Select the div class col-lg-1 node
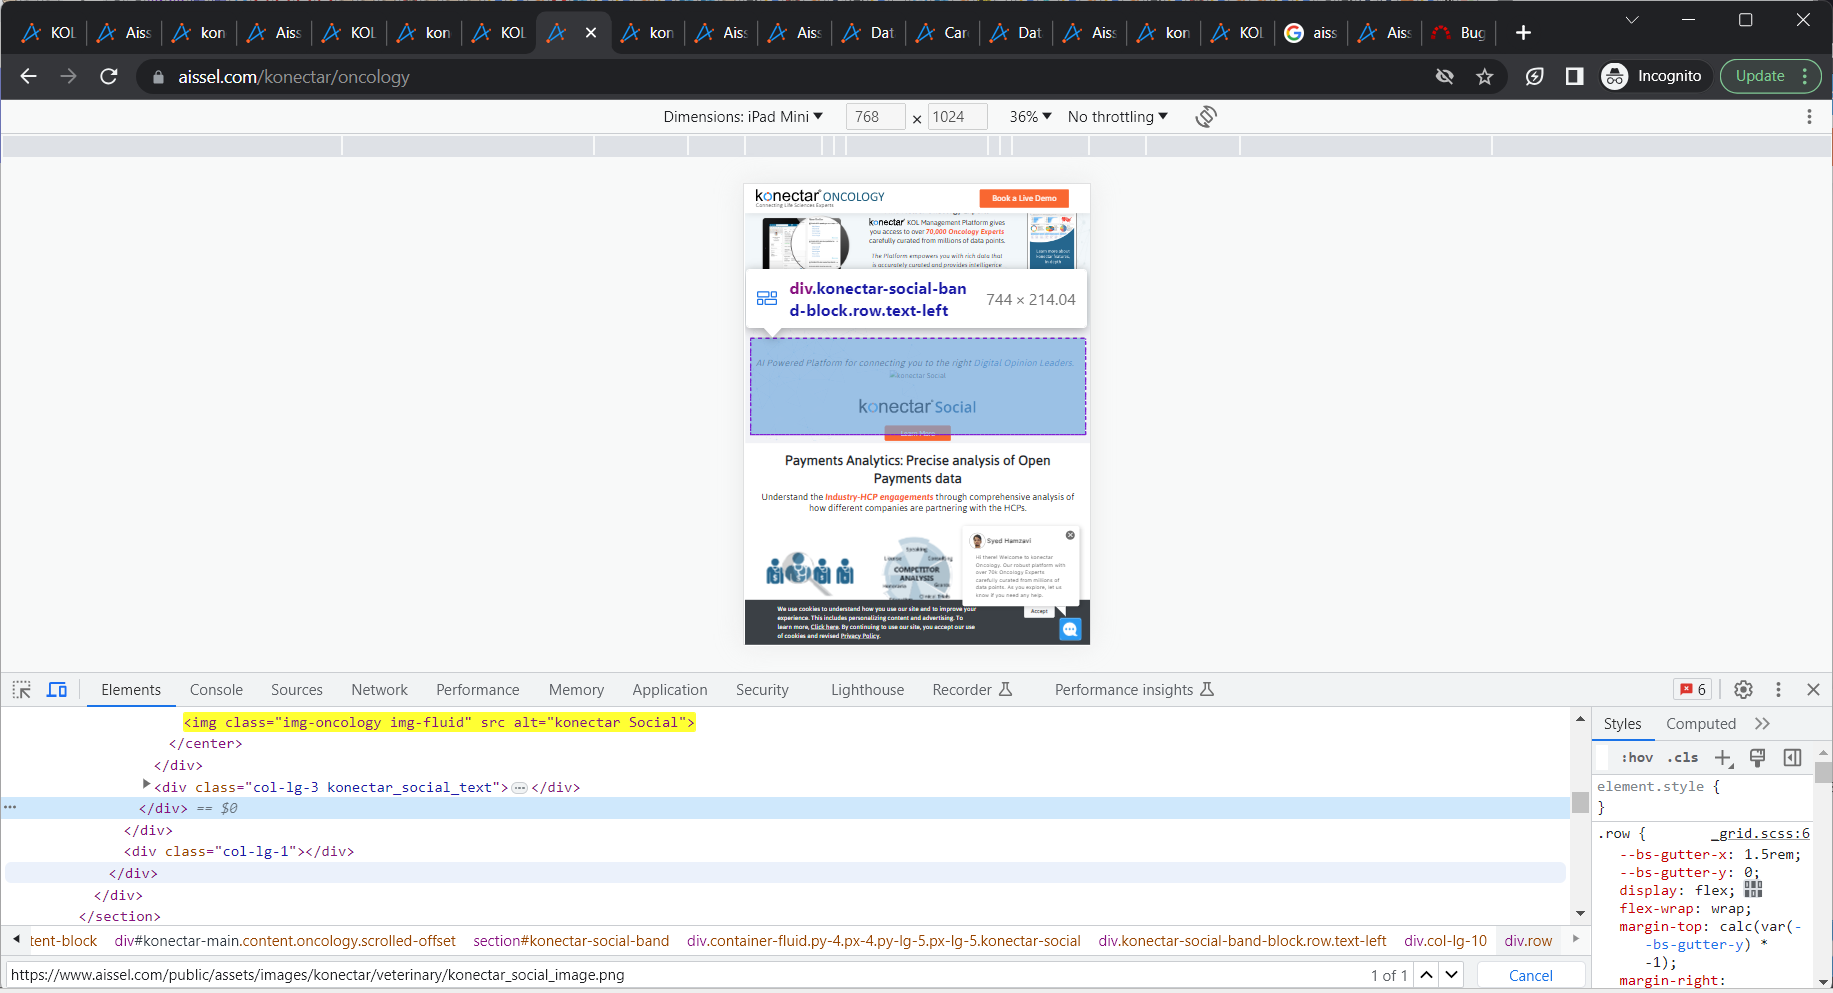 pos(239,852)
